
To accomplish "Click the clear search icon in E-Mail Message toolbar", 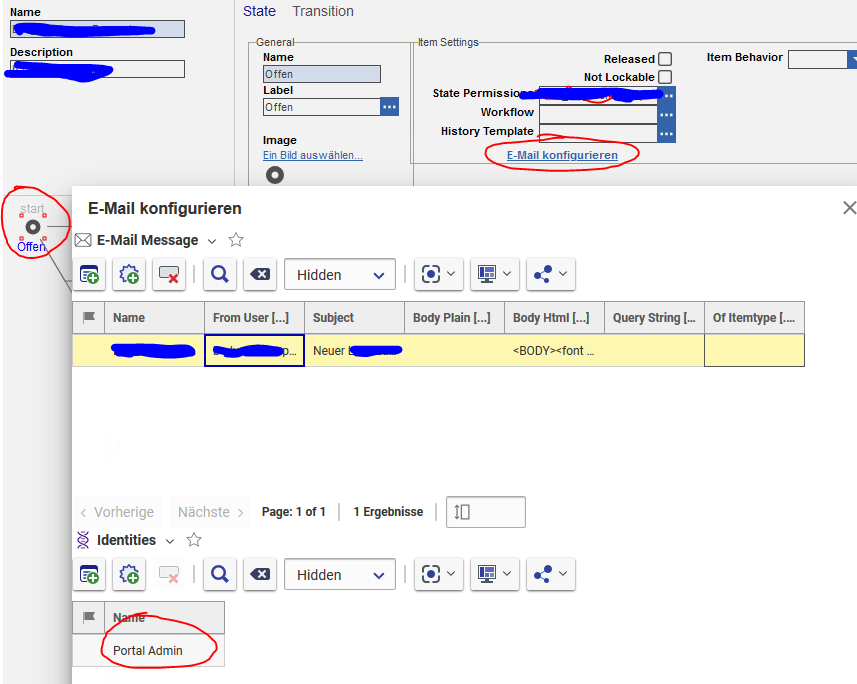I will 259,274.
